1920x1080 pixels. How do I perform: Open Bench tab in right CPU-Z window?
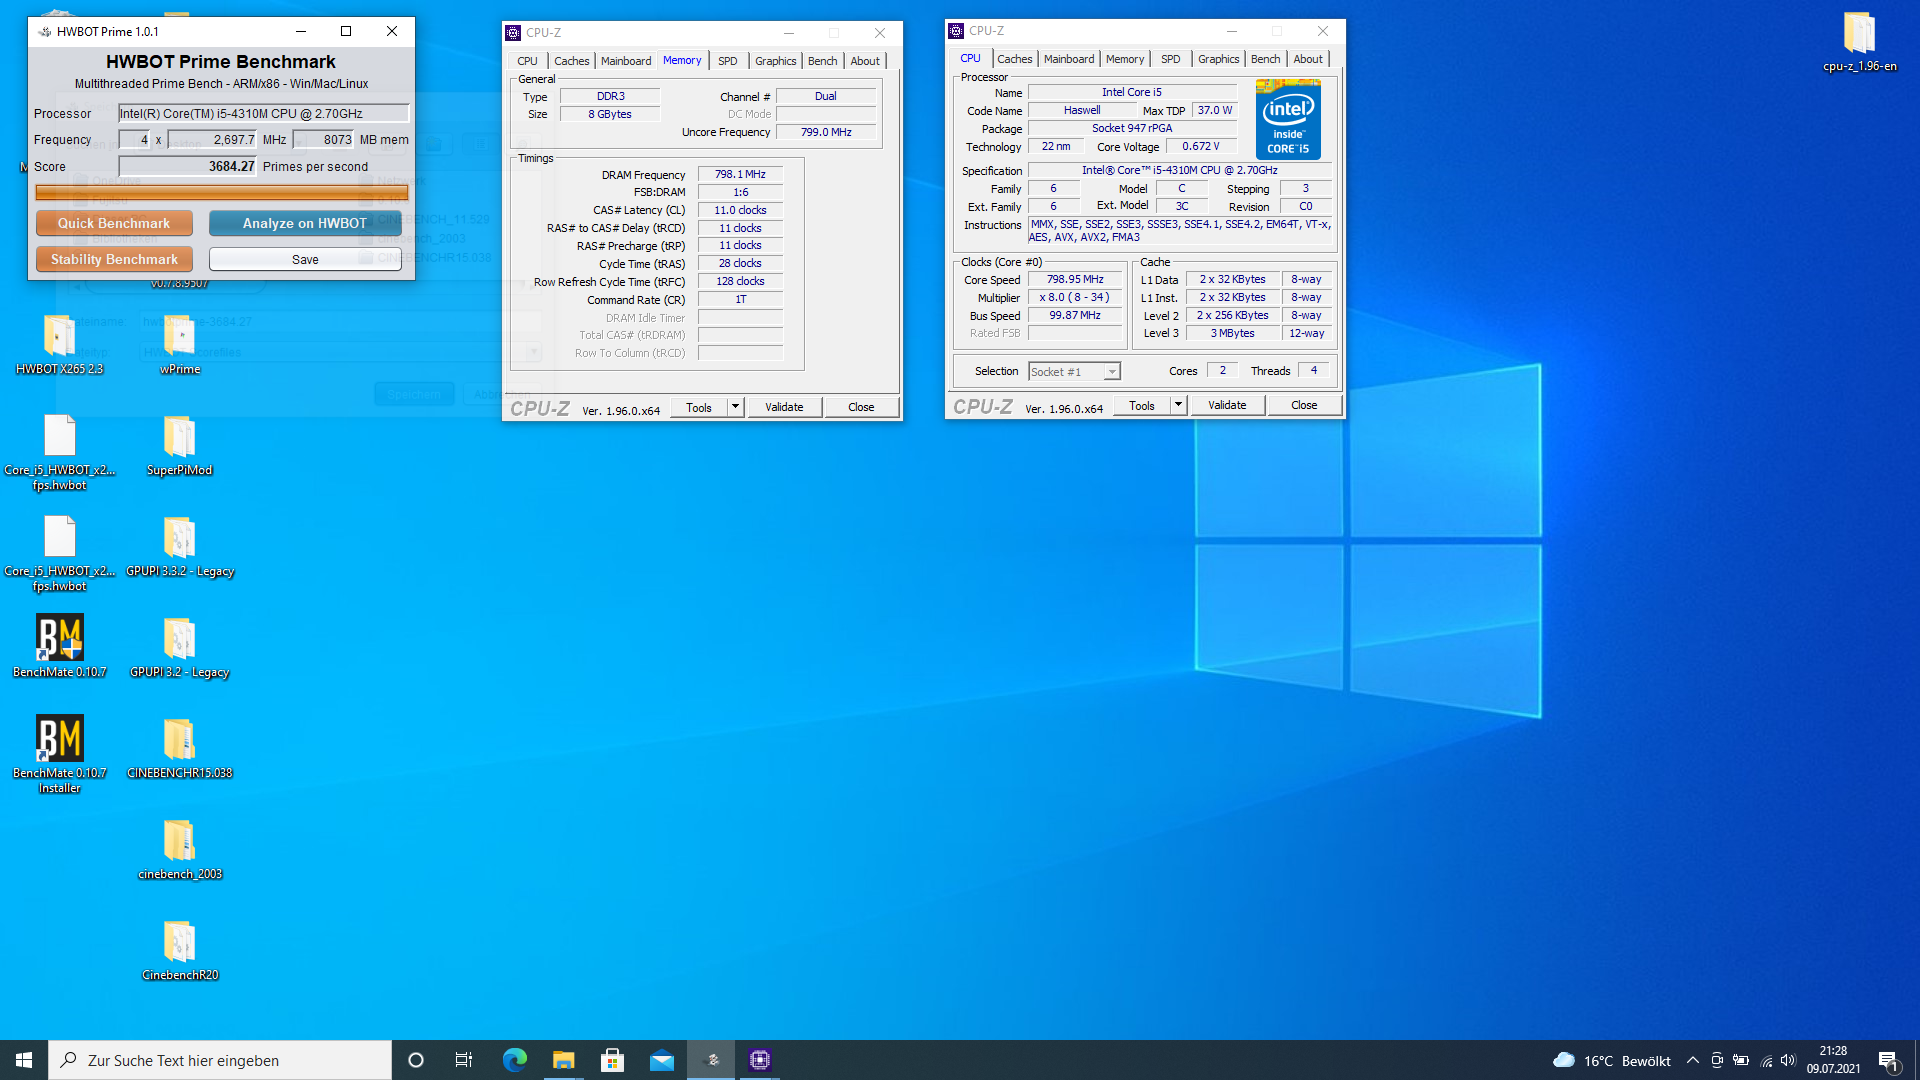coord(1265,59)
